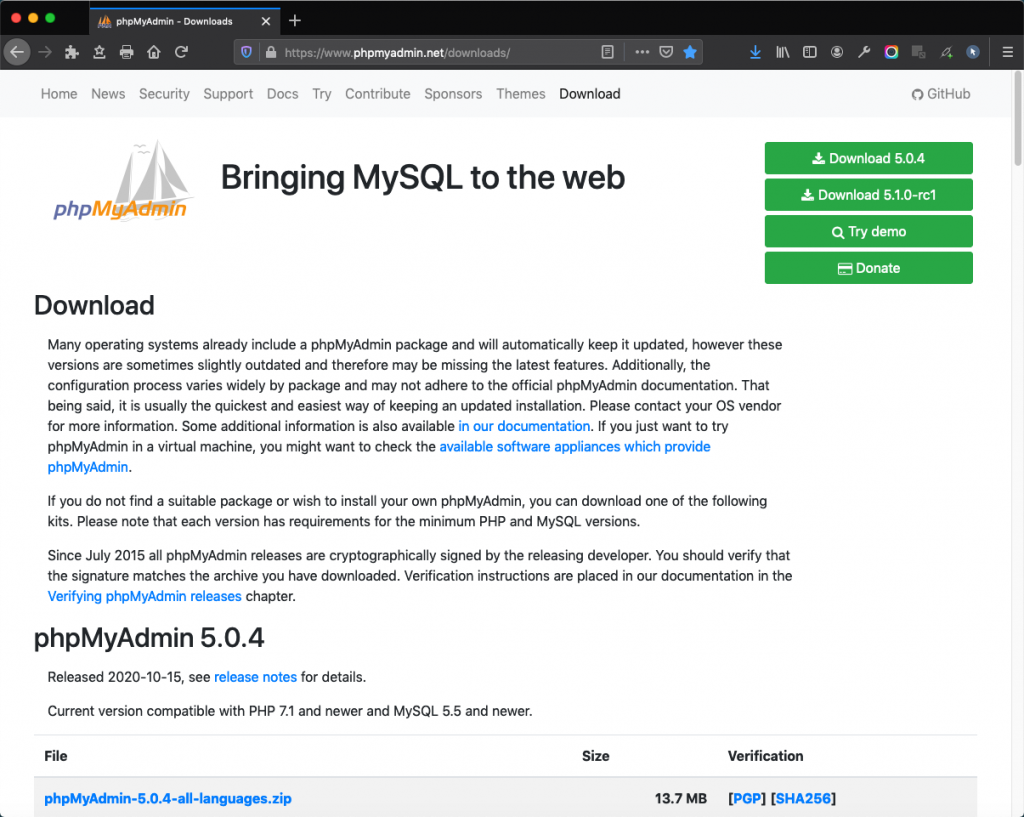Open the SHA256 verification link
Screen dimensions: 1024x817
[803, 798]
